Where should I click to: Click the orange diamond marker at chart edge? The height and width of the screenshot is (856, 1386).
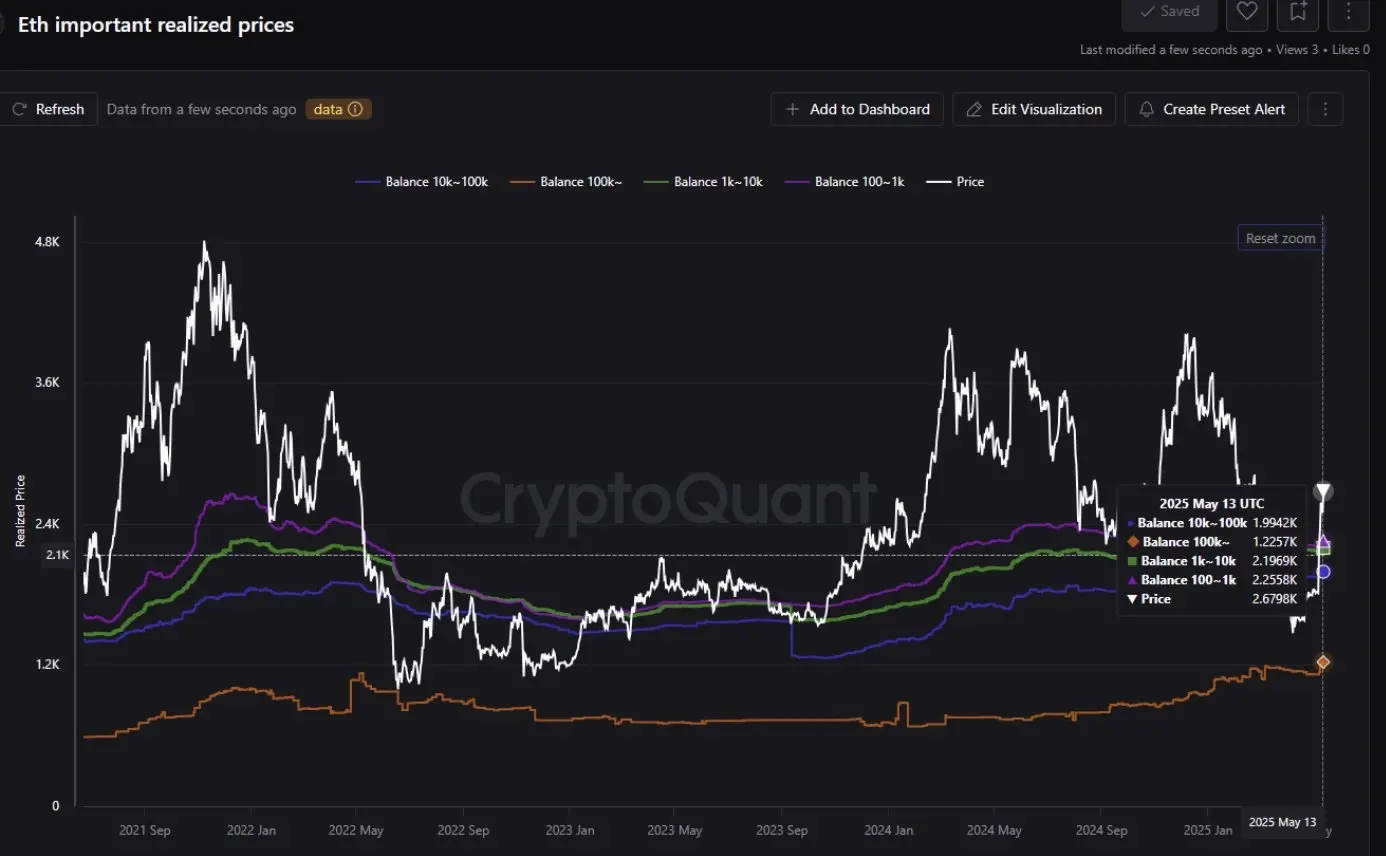[1322, 661]
